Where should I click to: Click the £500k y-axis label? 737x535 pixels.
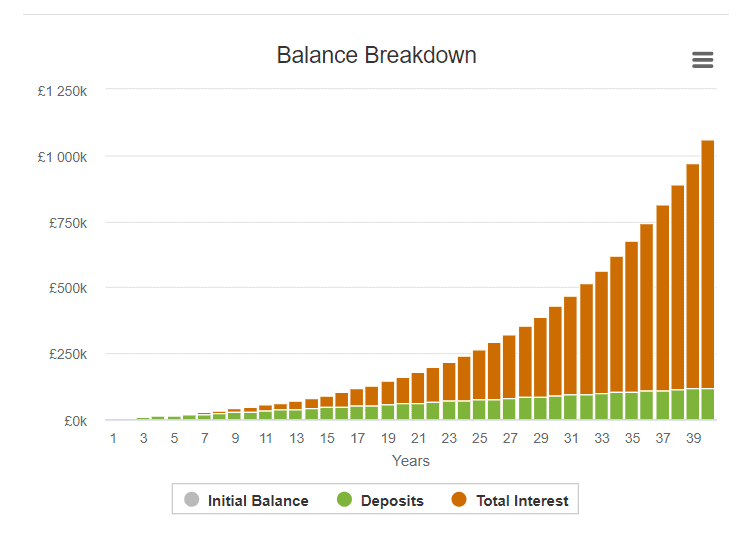[68, 288]
